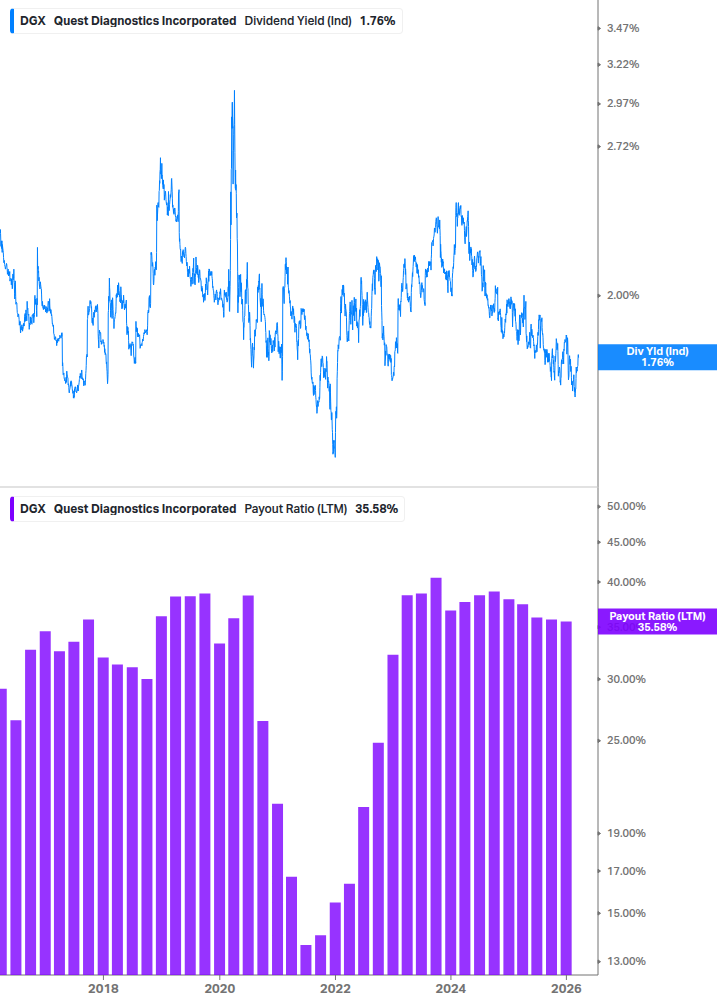Click the 19.00% axis label
Image resolution: width=717 pixels, height=1005 pixels.
626,834
